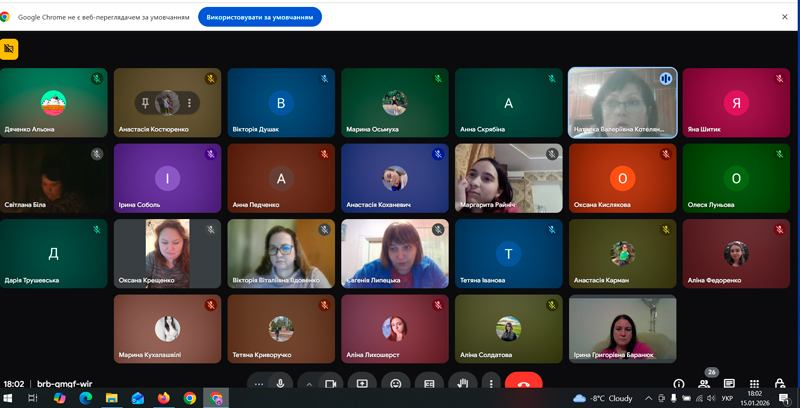This screenshot has width=800, height=408.
Task: Click the Використовувати за умовчанням button
Action: [x=260, y=17]
